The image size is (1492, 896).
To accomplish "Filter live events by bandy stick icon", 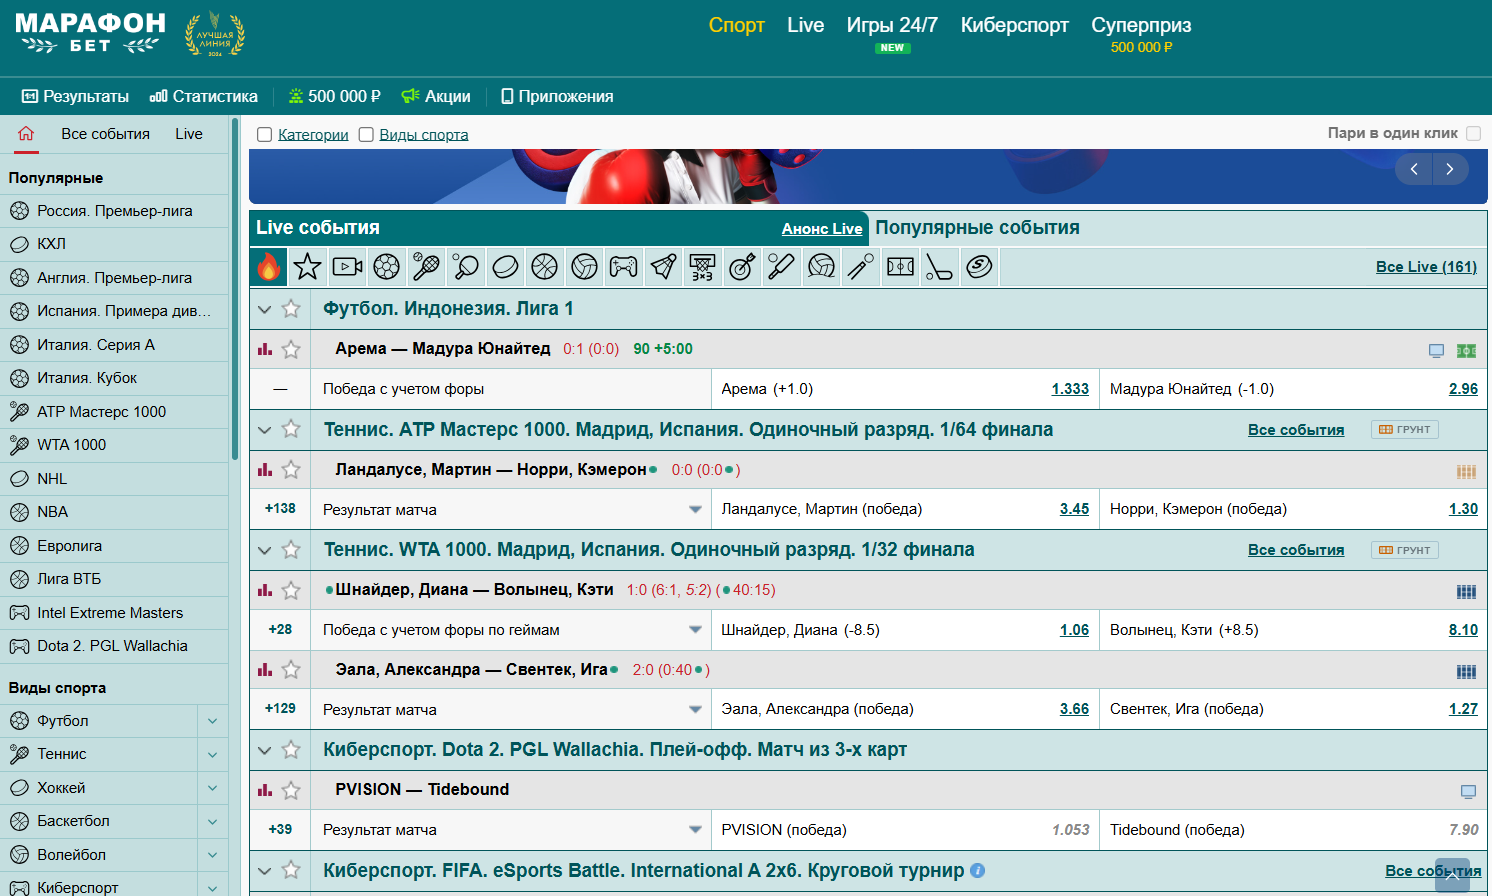I will click(940, 267).
